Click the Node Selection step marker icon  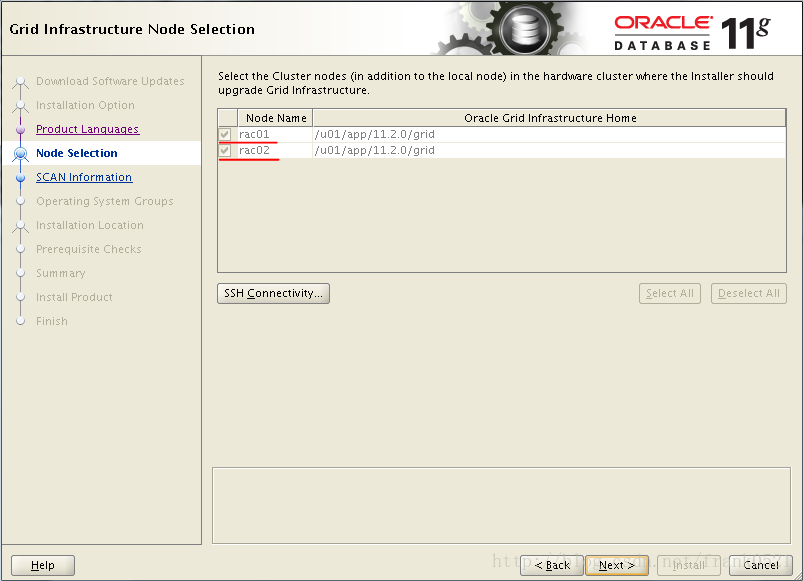(20, 153)
